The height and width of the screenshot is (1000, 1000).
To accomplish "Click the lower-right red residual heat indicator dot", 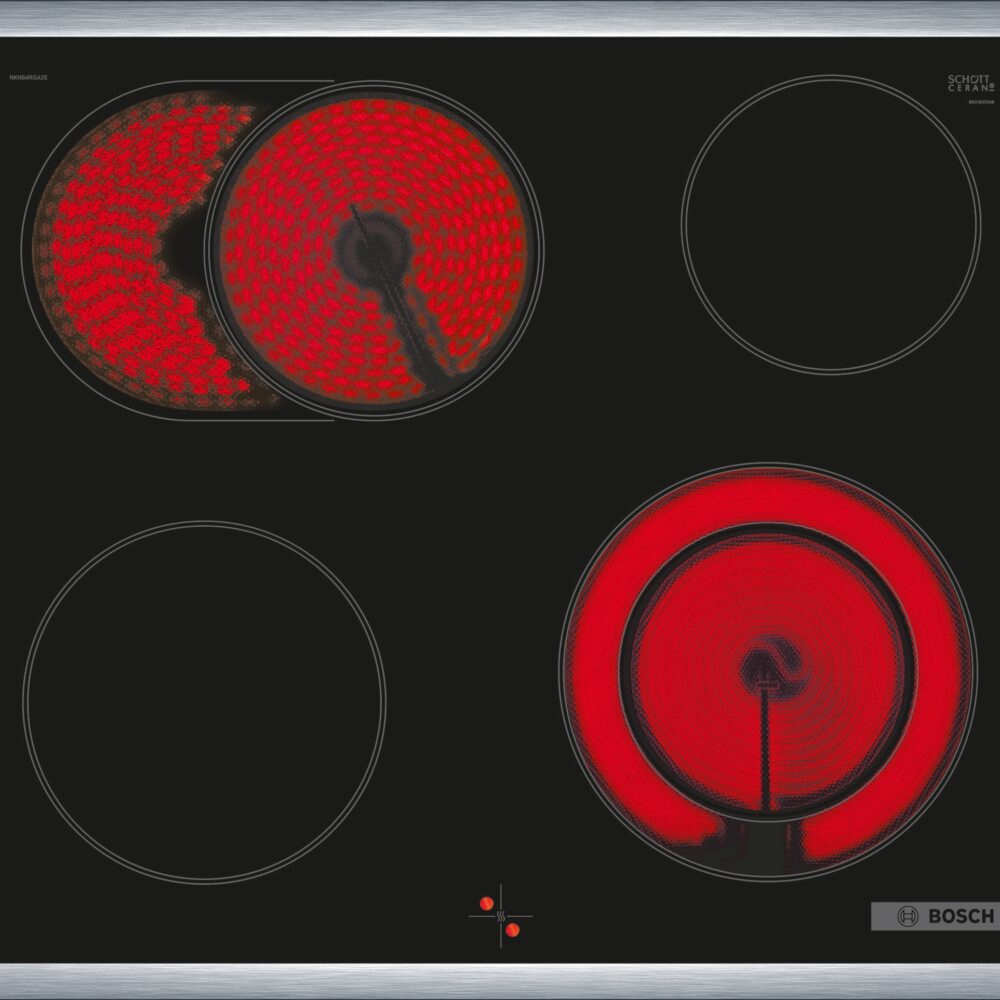I will pos(512,930).
